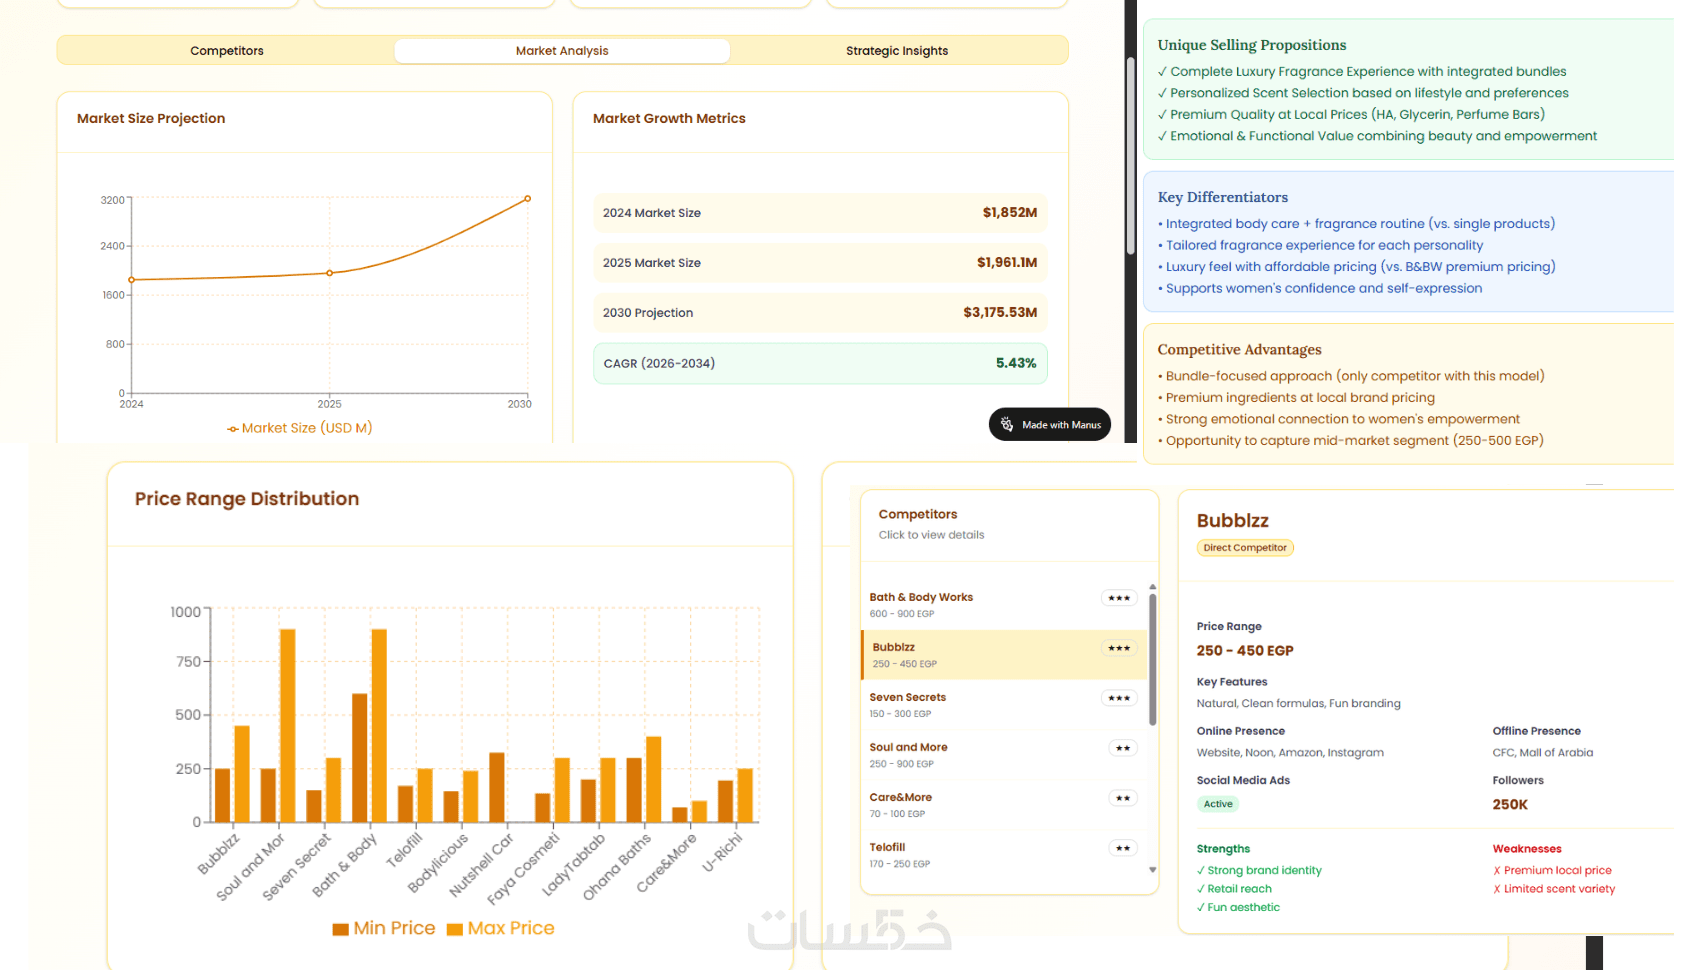Click U-Richi label on price chart axis
Viewport: 1700px width, 970px height.
[722, 852]
